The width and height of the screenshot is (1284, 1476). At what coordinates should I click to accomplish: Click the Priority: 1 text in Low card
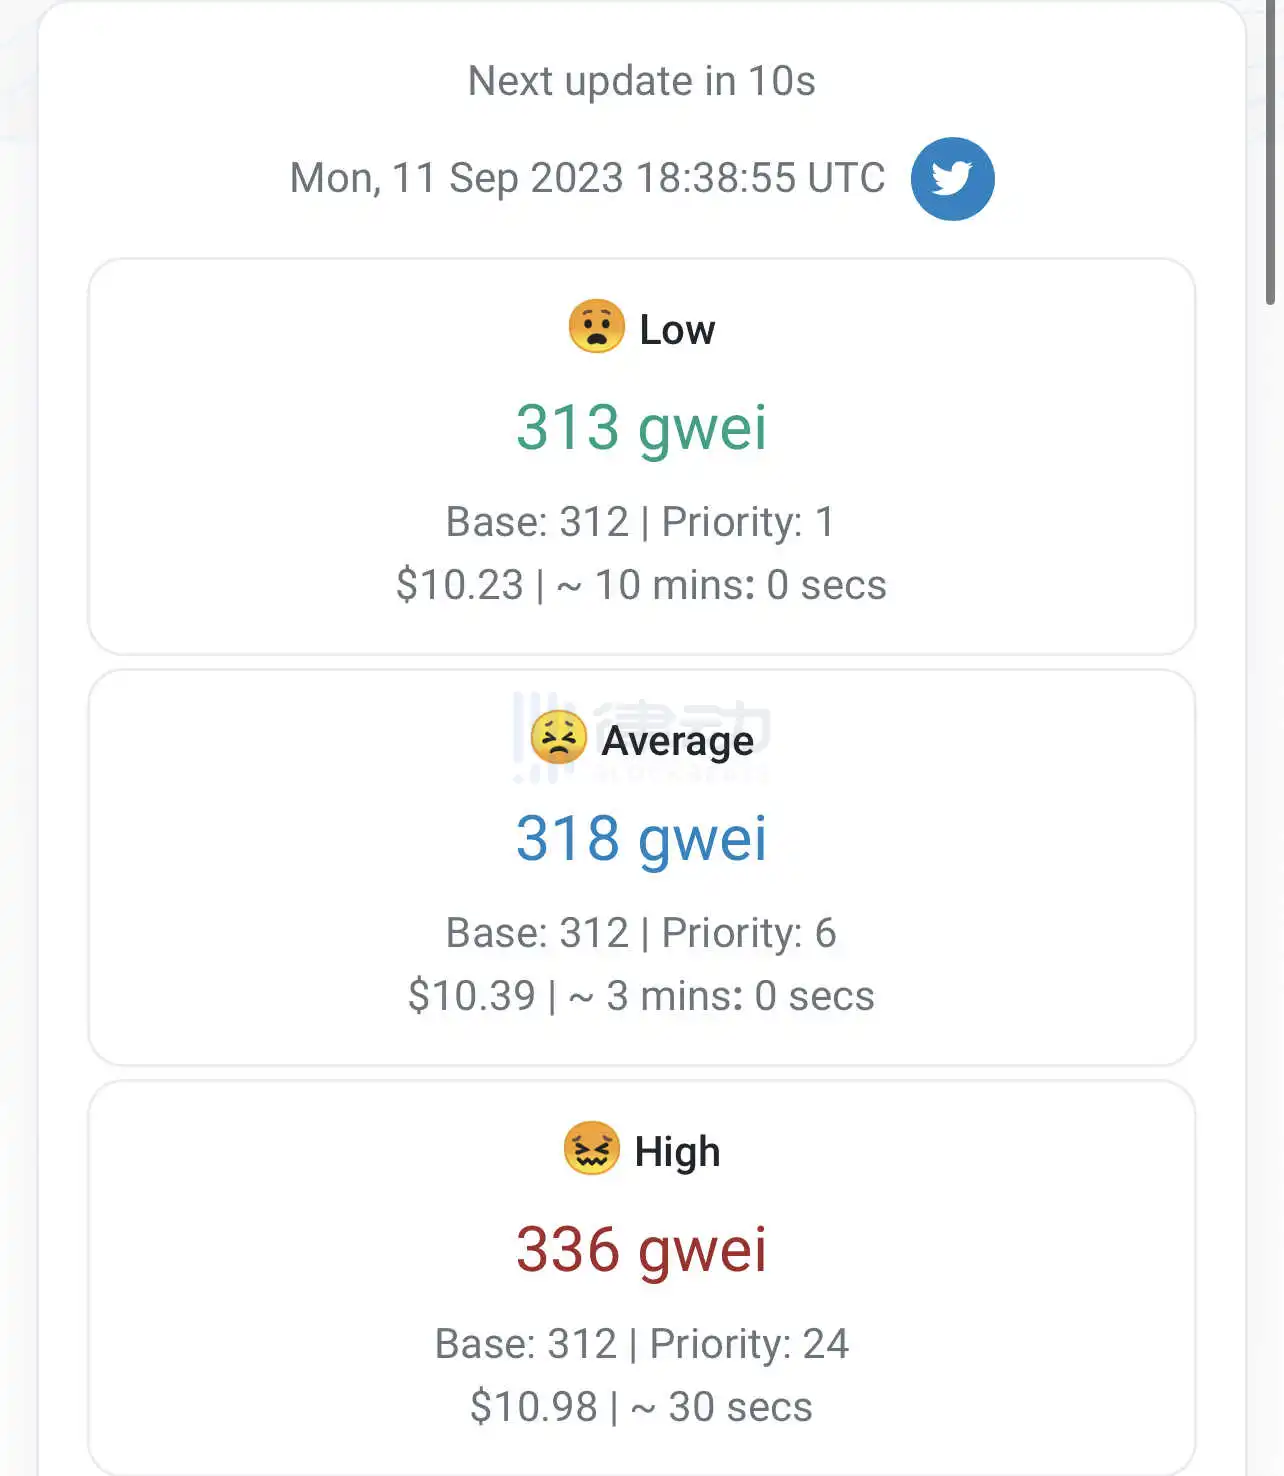pos(747,522)
